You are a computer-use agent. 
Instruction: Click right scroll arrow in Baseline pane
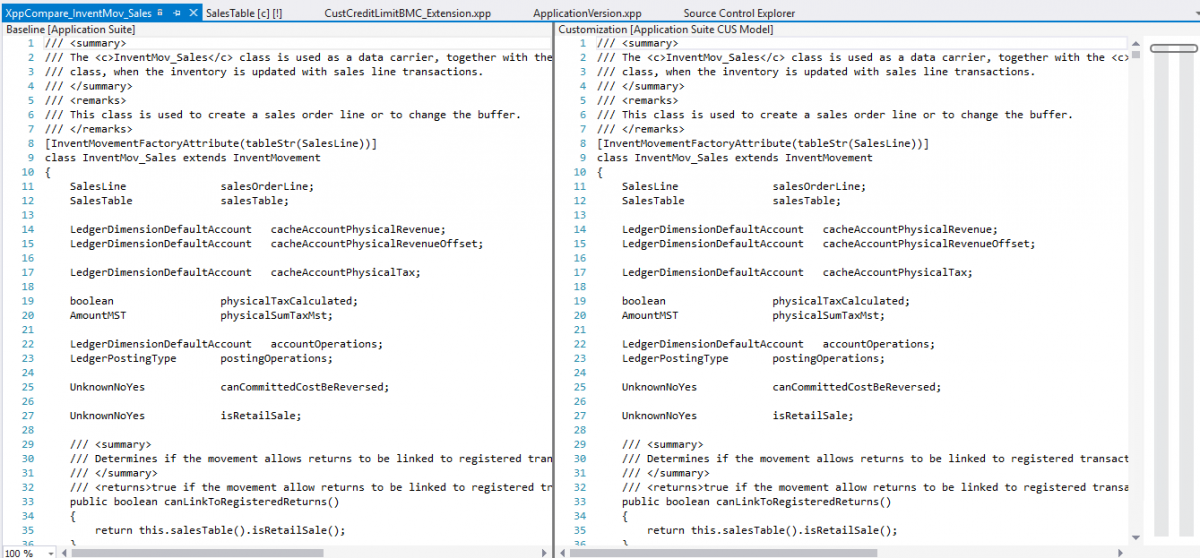click(x=544, y=552)
